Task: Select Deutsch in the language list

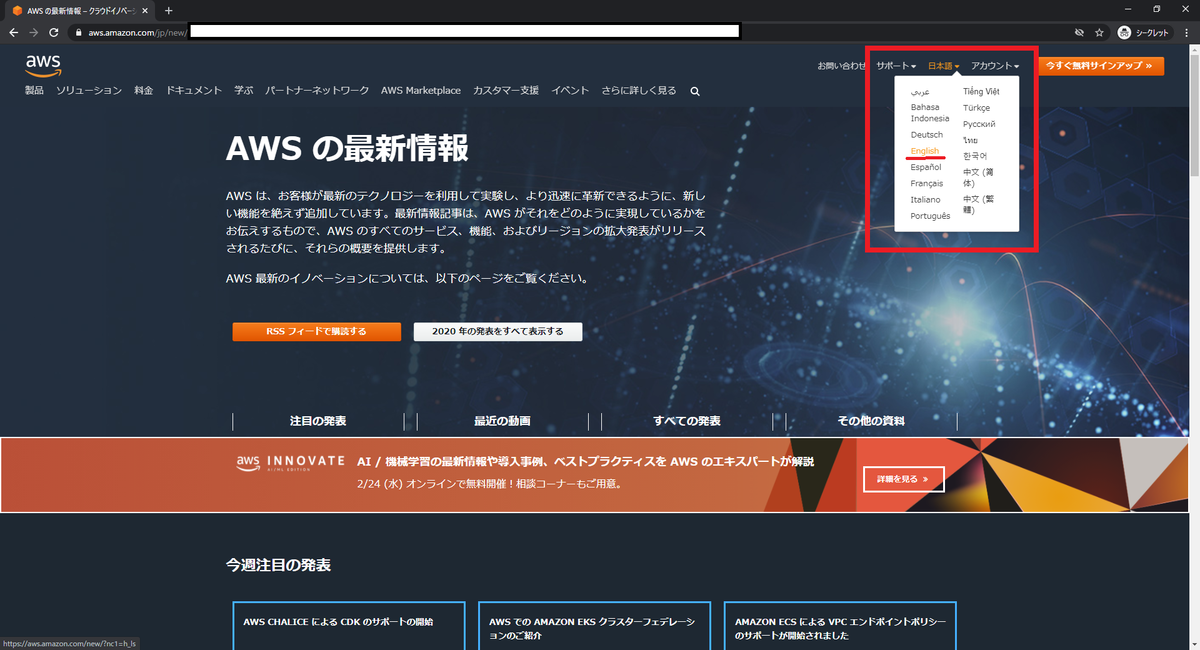Action: (x=927, y=135)
